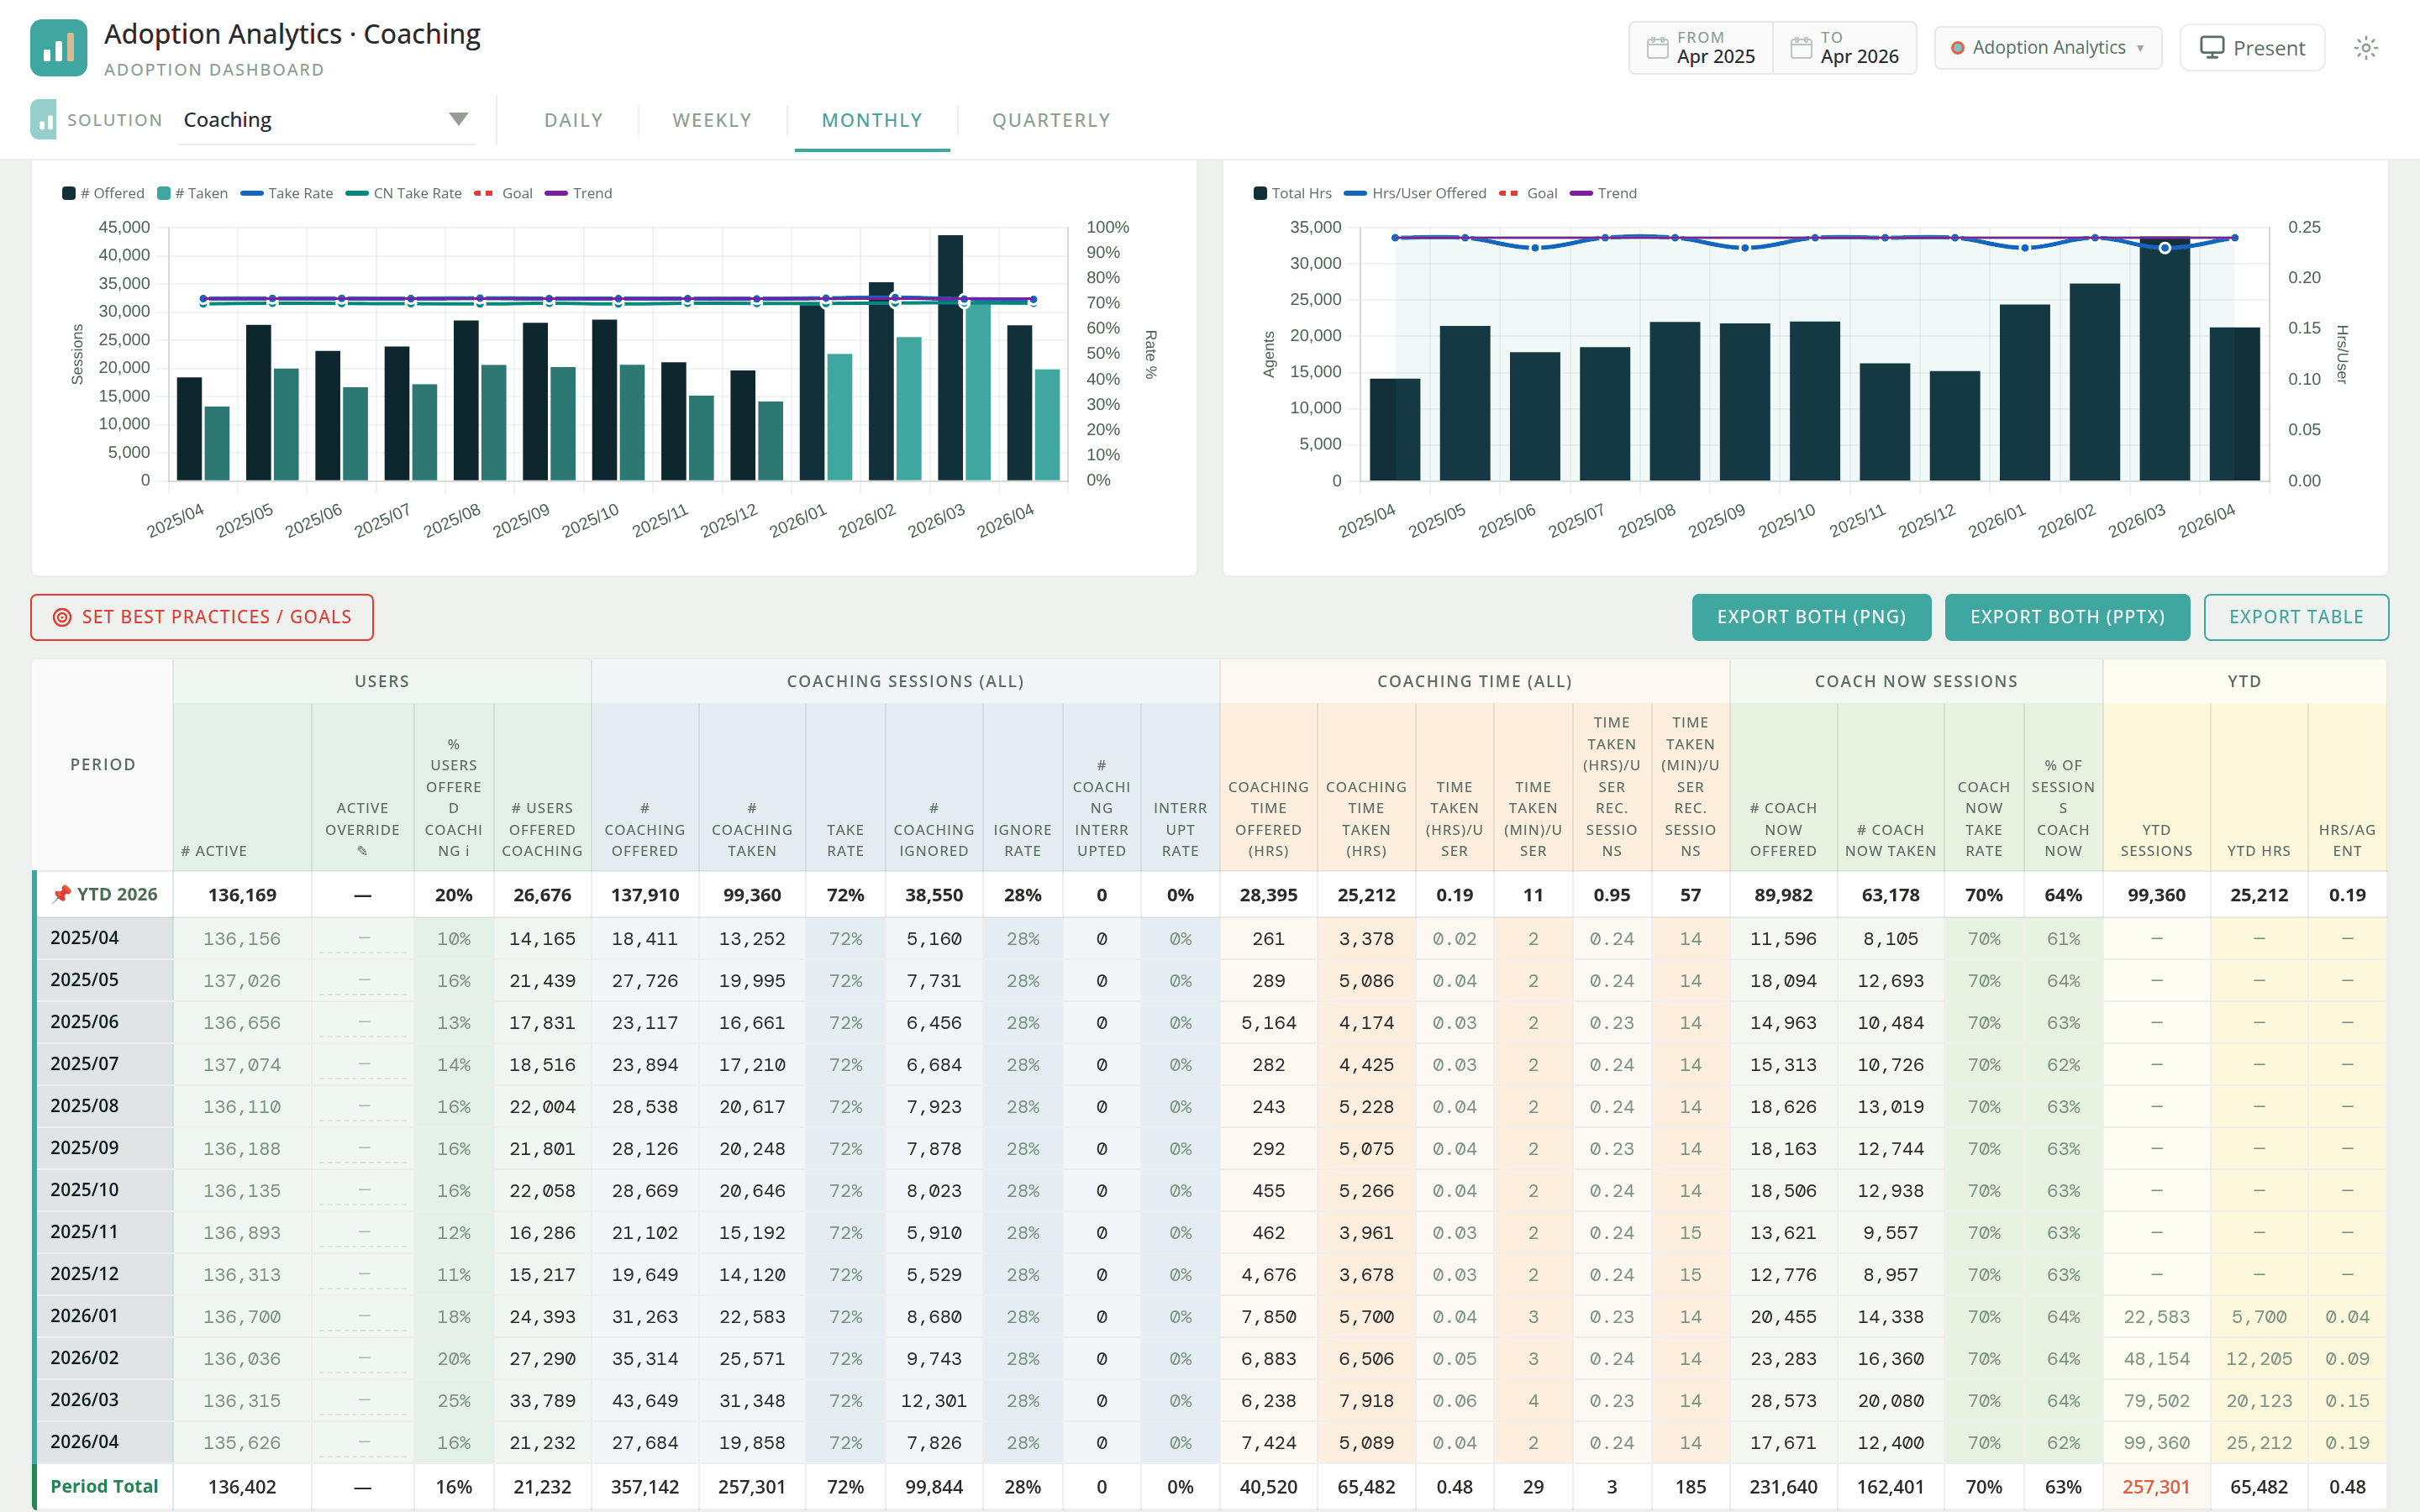The height and width of the screenshot is (1512, 2420).
Task: Click the 28,573 Coach Now offered cell
Action: pyautogui.click(x=1783, y=1401)
